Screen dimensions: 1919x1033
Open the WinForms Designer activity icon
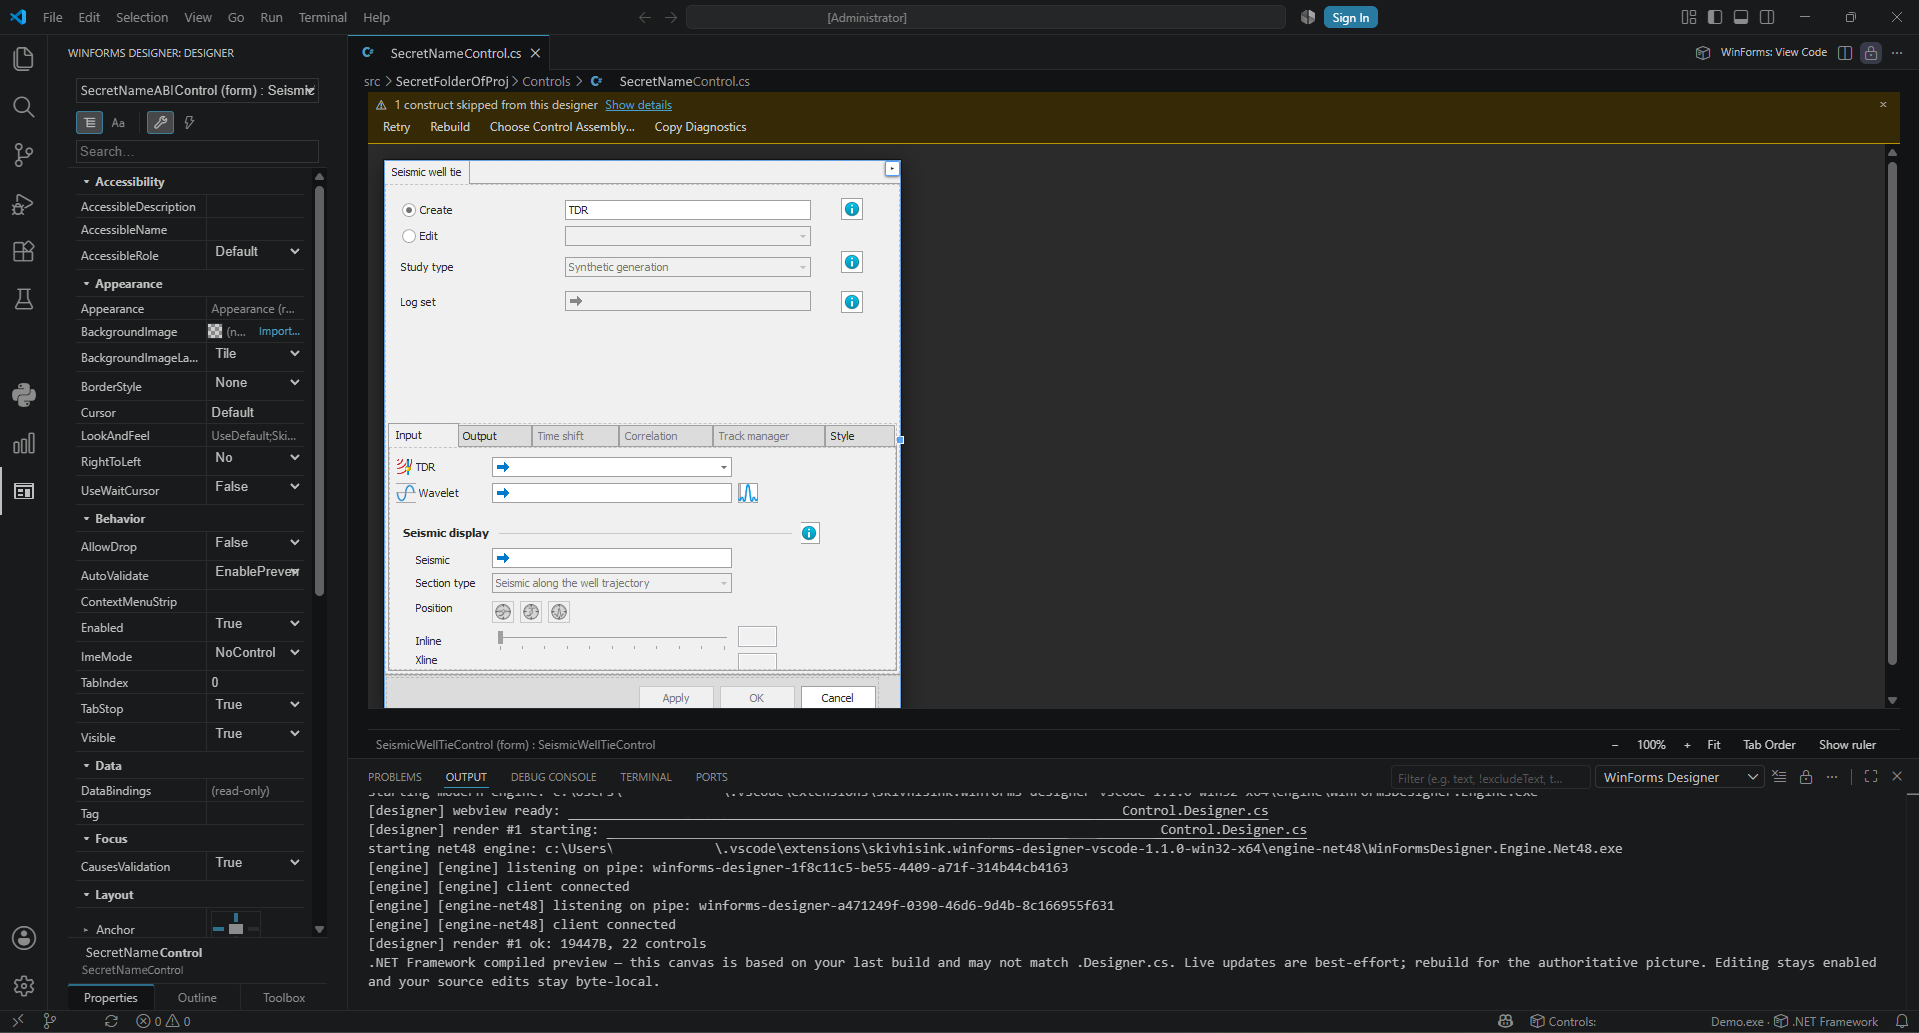24,491
